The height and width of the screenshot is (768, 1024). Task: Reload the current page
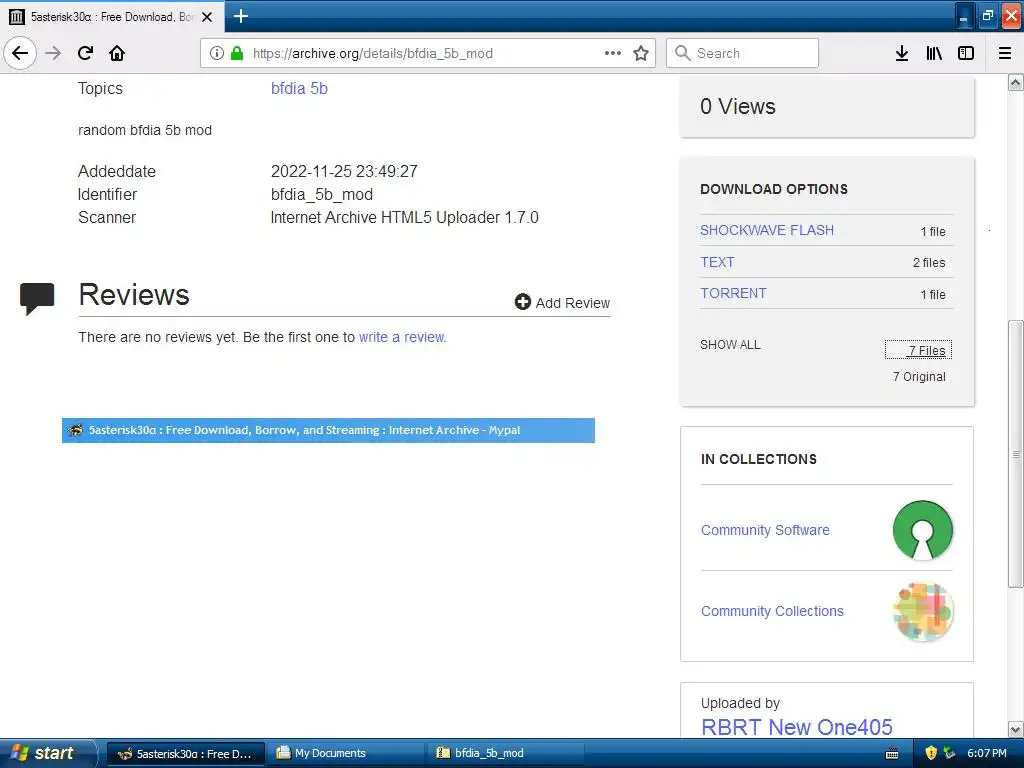[85, 53]
